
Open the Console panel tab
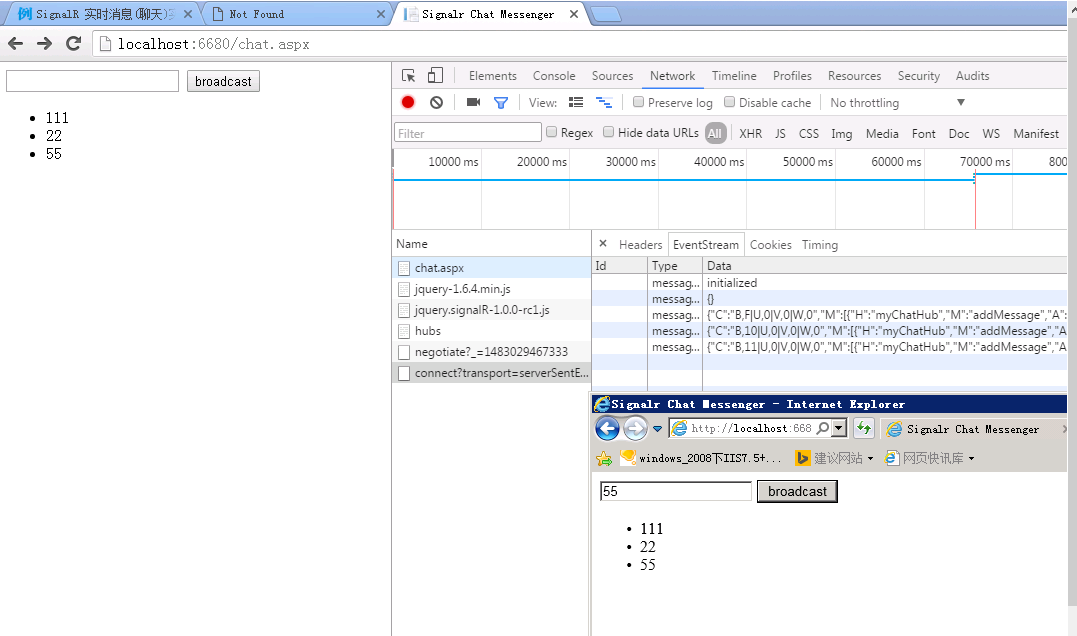pyautogui.click(x=554, y=76)
